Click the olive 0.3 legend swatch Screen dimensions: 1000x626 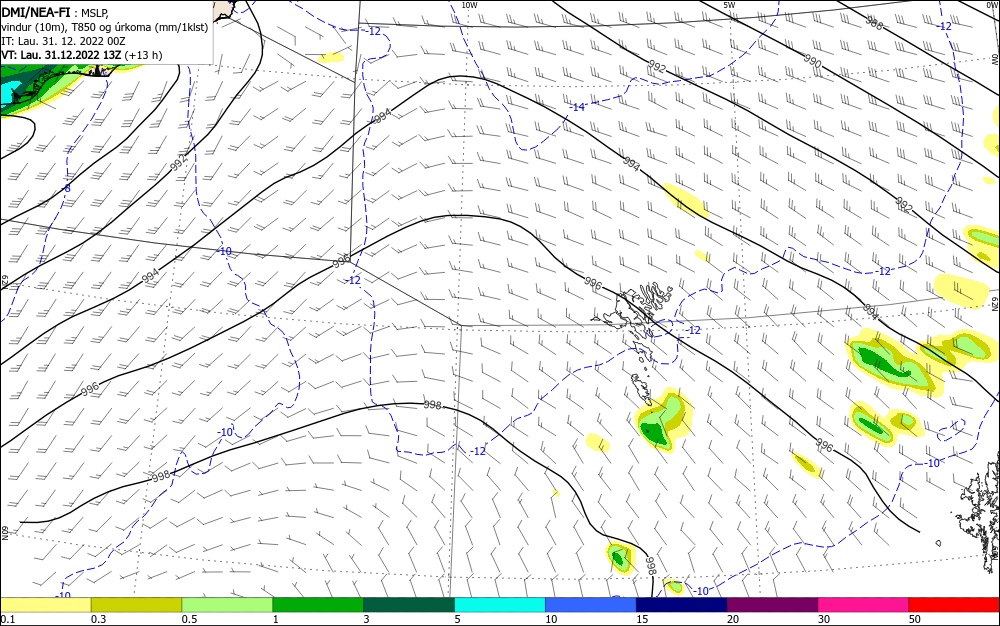click(136, 605)
